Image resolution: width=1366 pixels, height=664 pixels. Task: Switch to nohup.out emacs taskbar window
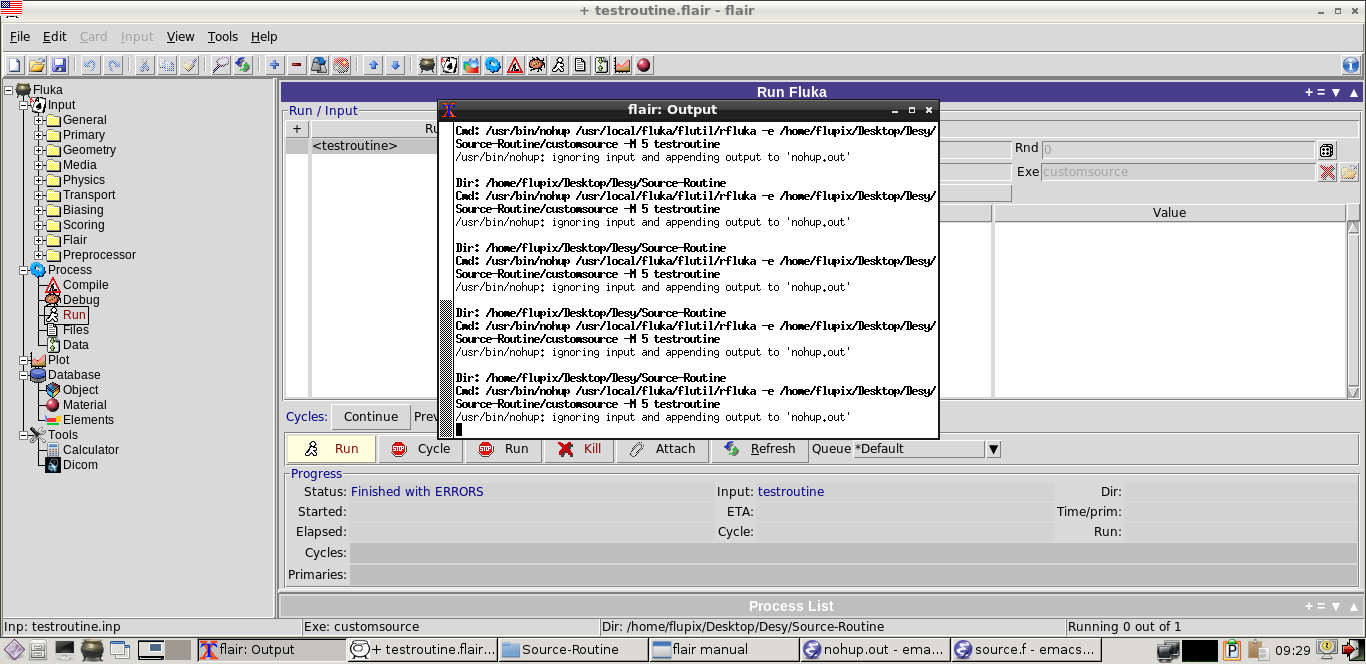click(873, 650)
